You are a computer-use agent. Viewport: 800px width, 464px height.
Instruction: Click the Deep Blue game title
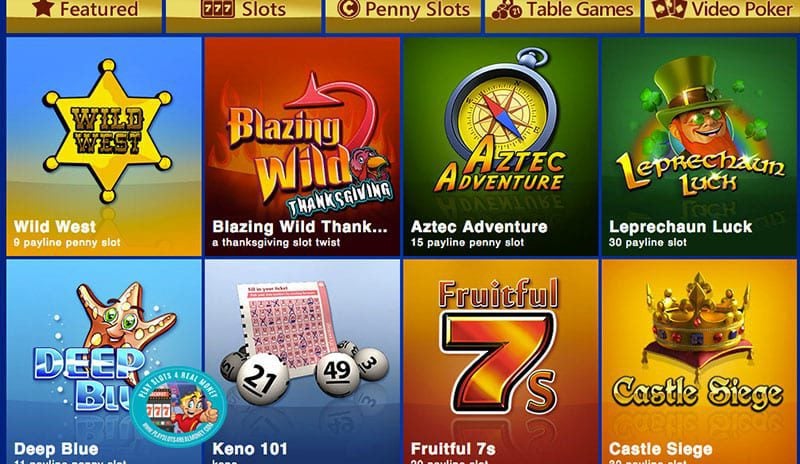pos(56,449)
